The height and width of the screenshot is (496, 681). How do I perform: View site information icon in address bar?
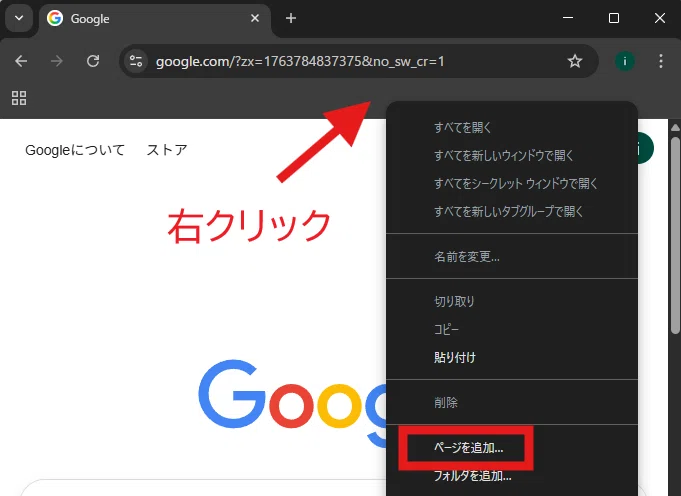coord(136,61)
